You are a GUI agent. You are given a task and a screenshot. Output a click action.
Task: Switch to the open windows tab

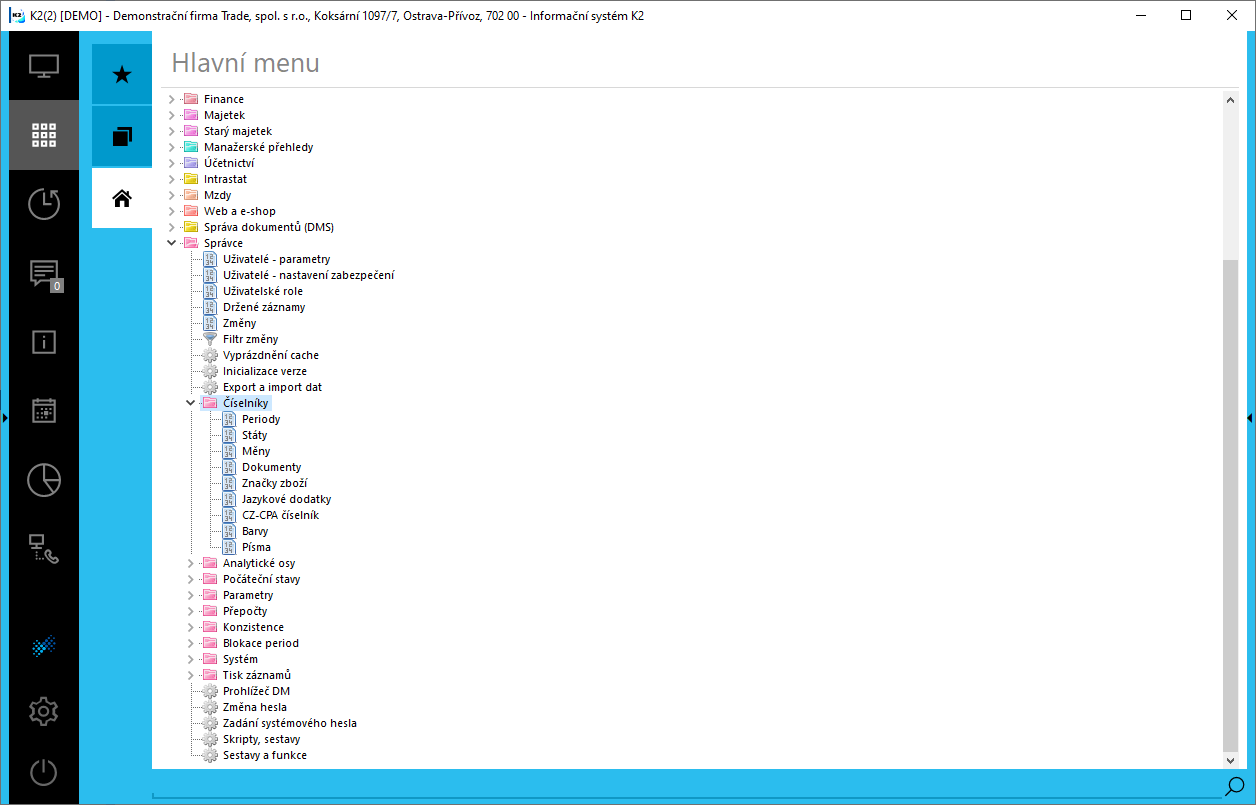click(122, 136)
